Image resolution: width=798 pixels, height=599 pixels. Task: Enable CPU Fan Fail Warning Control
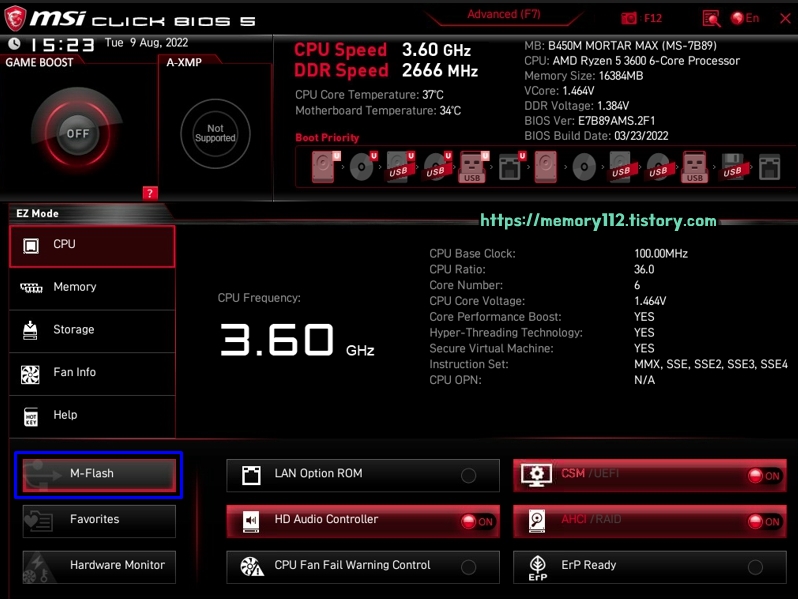click(x=468, y=567)
